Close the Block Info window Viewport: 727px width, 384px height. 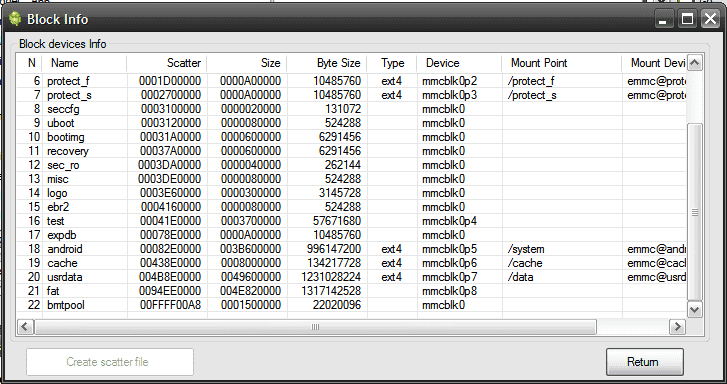click(711, 19)
